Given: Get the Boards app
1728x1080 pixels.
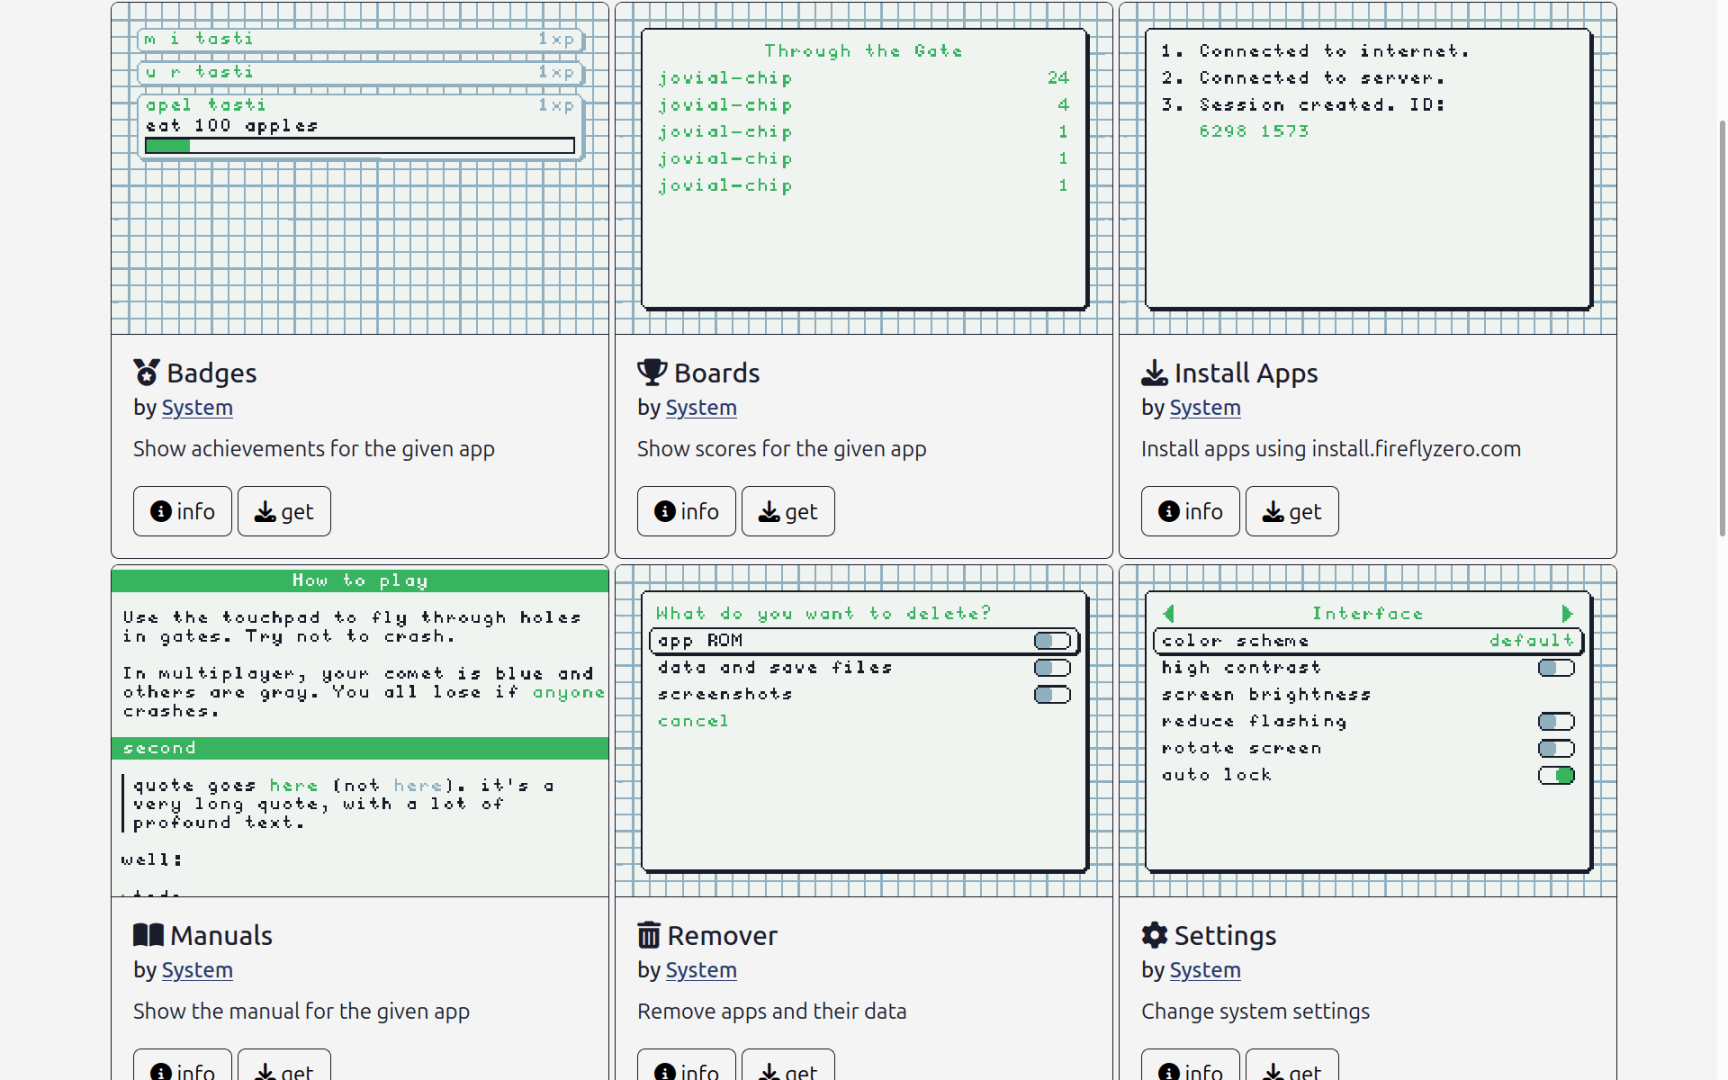Looking at the screenshot, I should click(788, 511).
